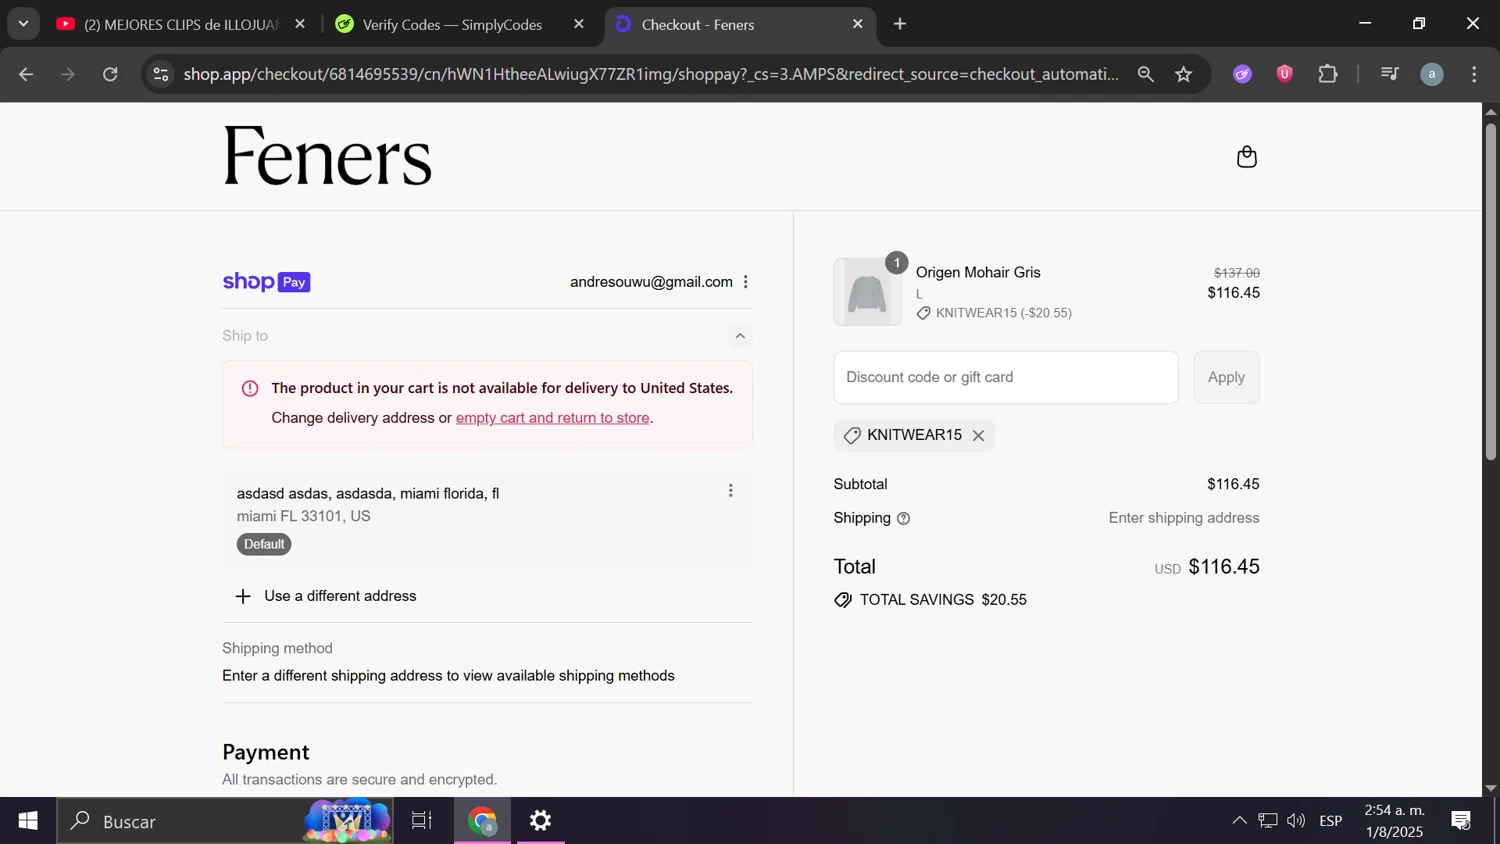Click the delivery error alert icon
Viewport: 1500px width, 844px height.
(250, 389)
